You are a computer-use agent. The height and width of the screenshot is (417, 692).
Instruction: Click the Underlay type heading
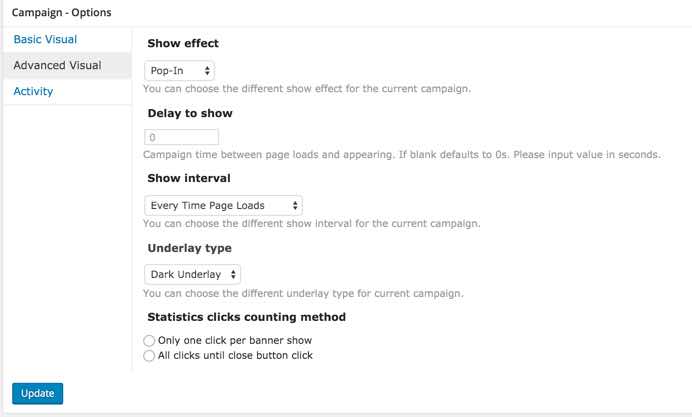[x=189, y=248]
